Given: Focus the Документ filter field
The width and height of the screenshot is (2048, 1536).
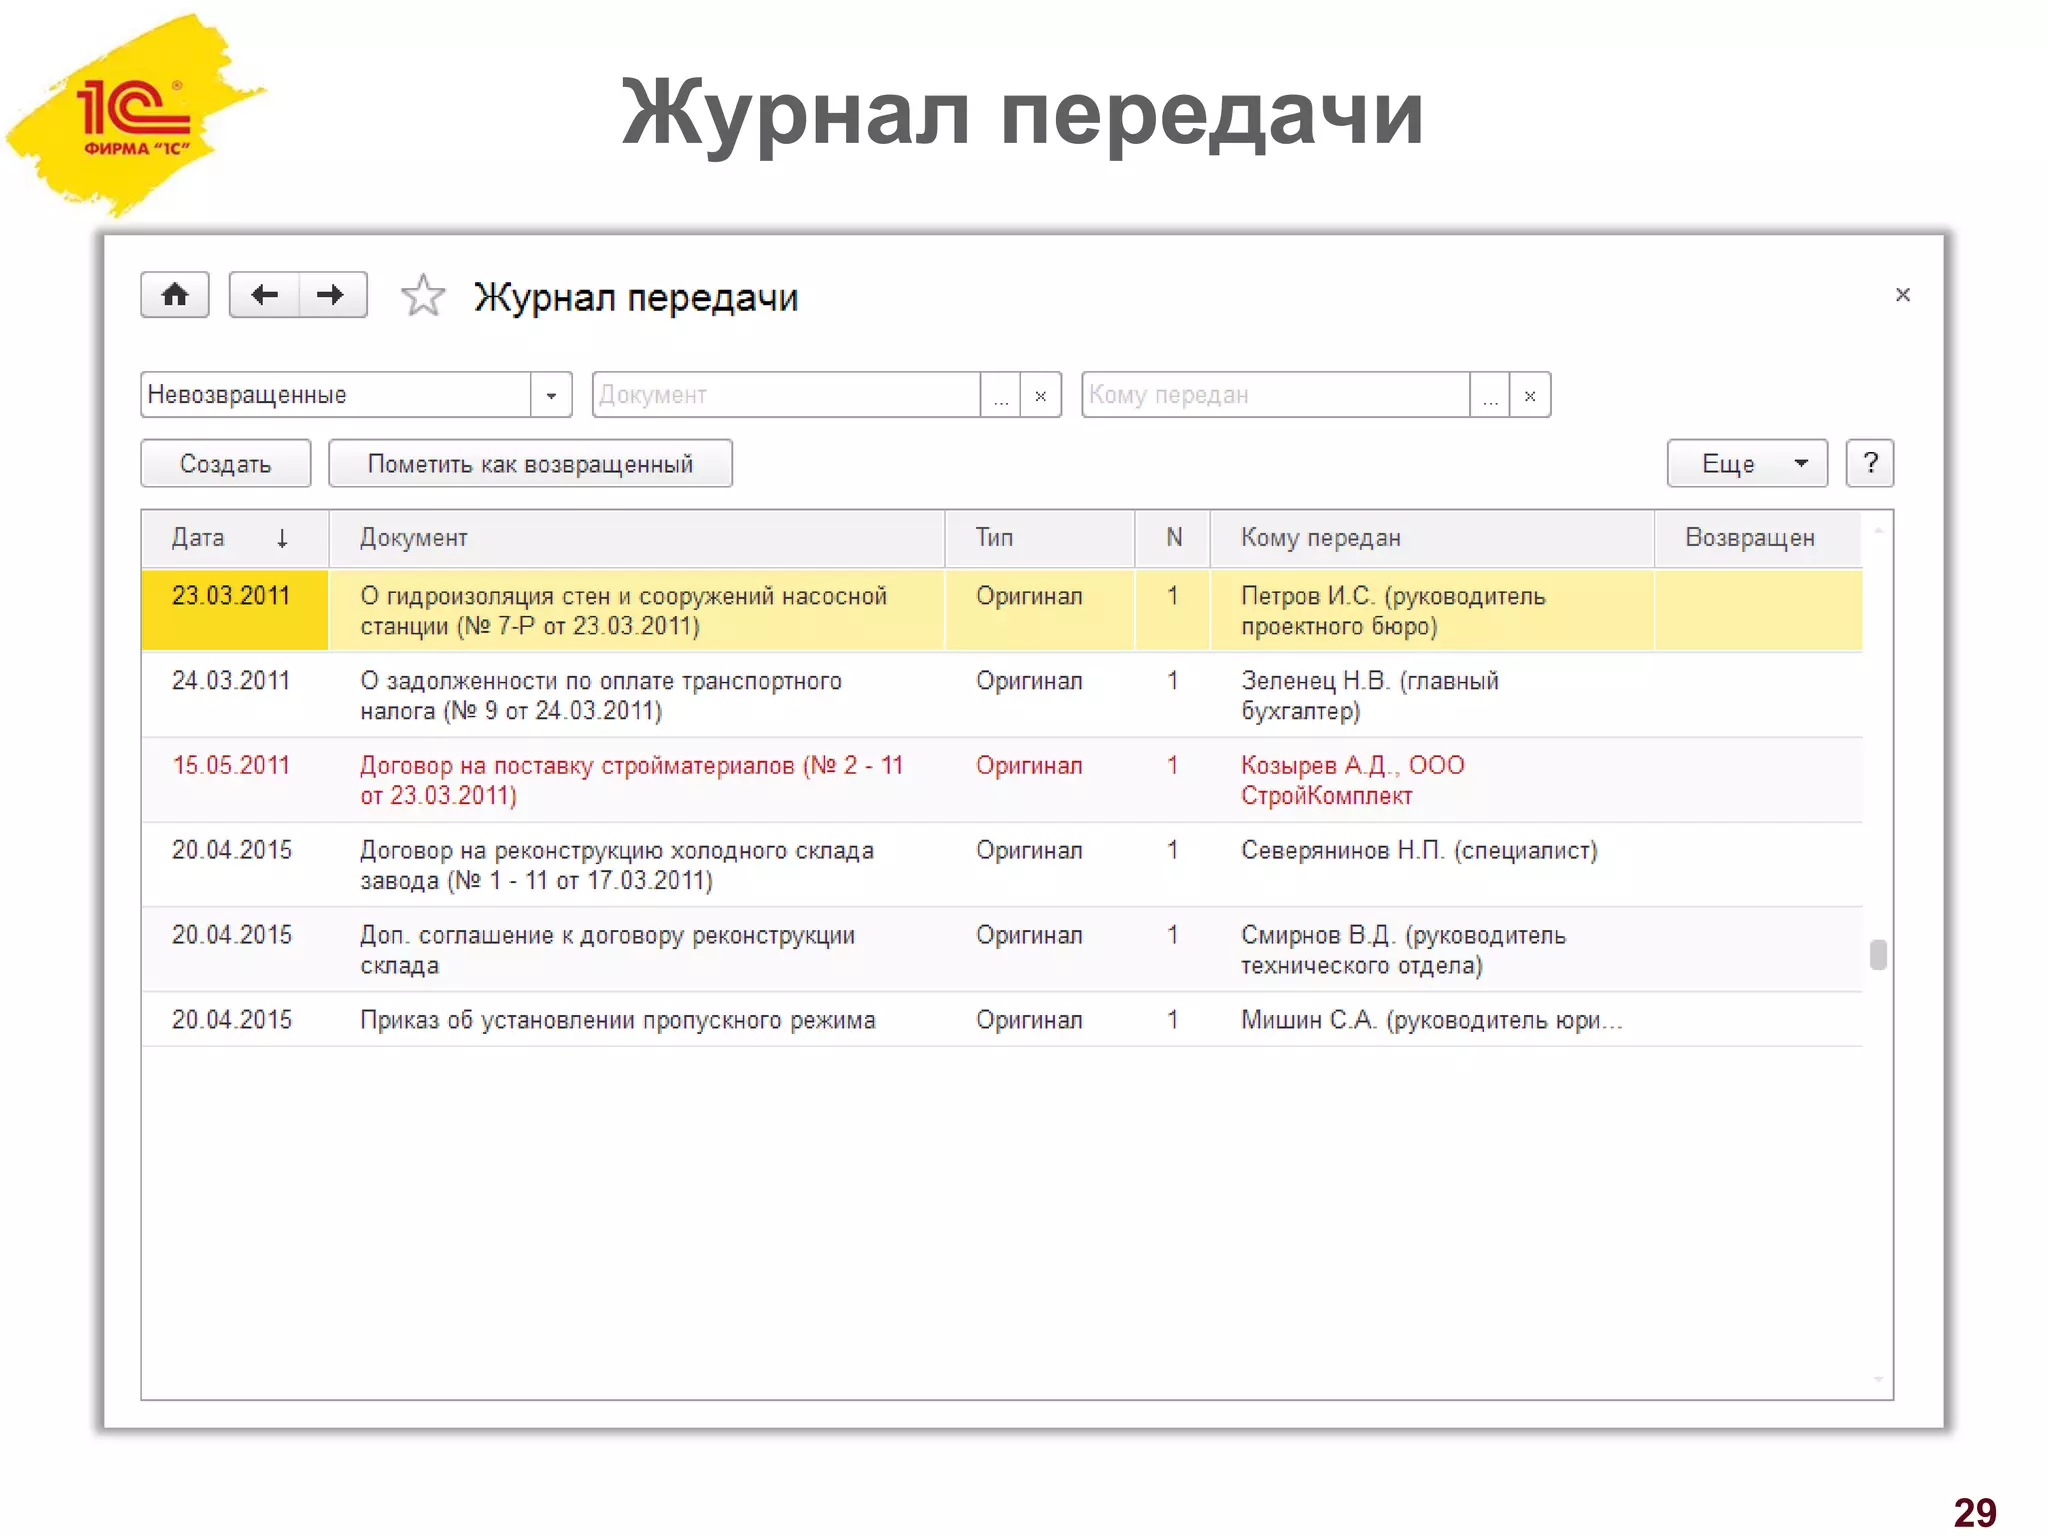Looking at the screenshot, I should (786, 395).
